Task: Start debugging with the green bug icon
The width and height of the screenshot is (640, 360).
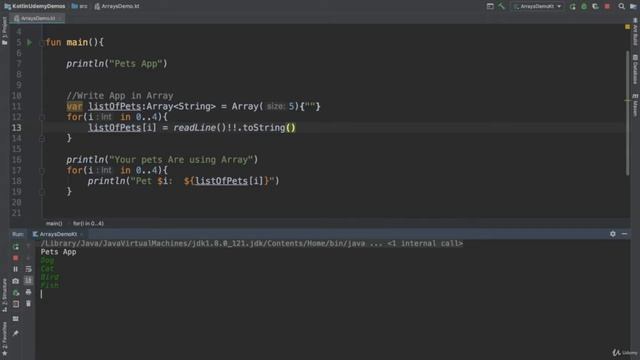Action: [x=584, y=6]
